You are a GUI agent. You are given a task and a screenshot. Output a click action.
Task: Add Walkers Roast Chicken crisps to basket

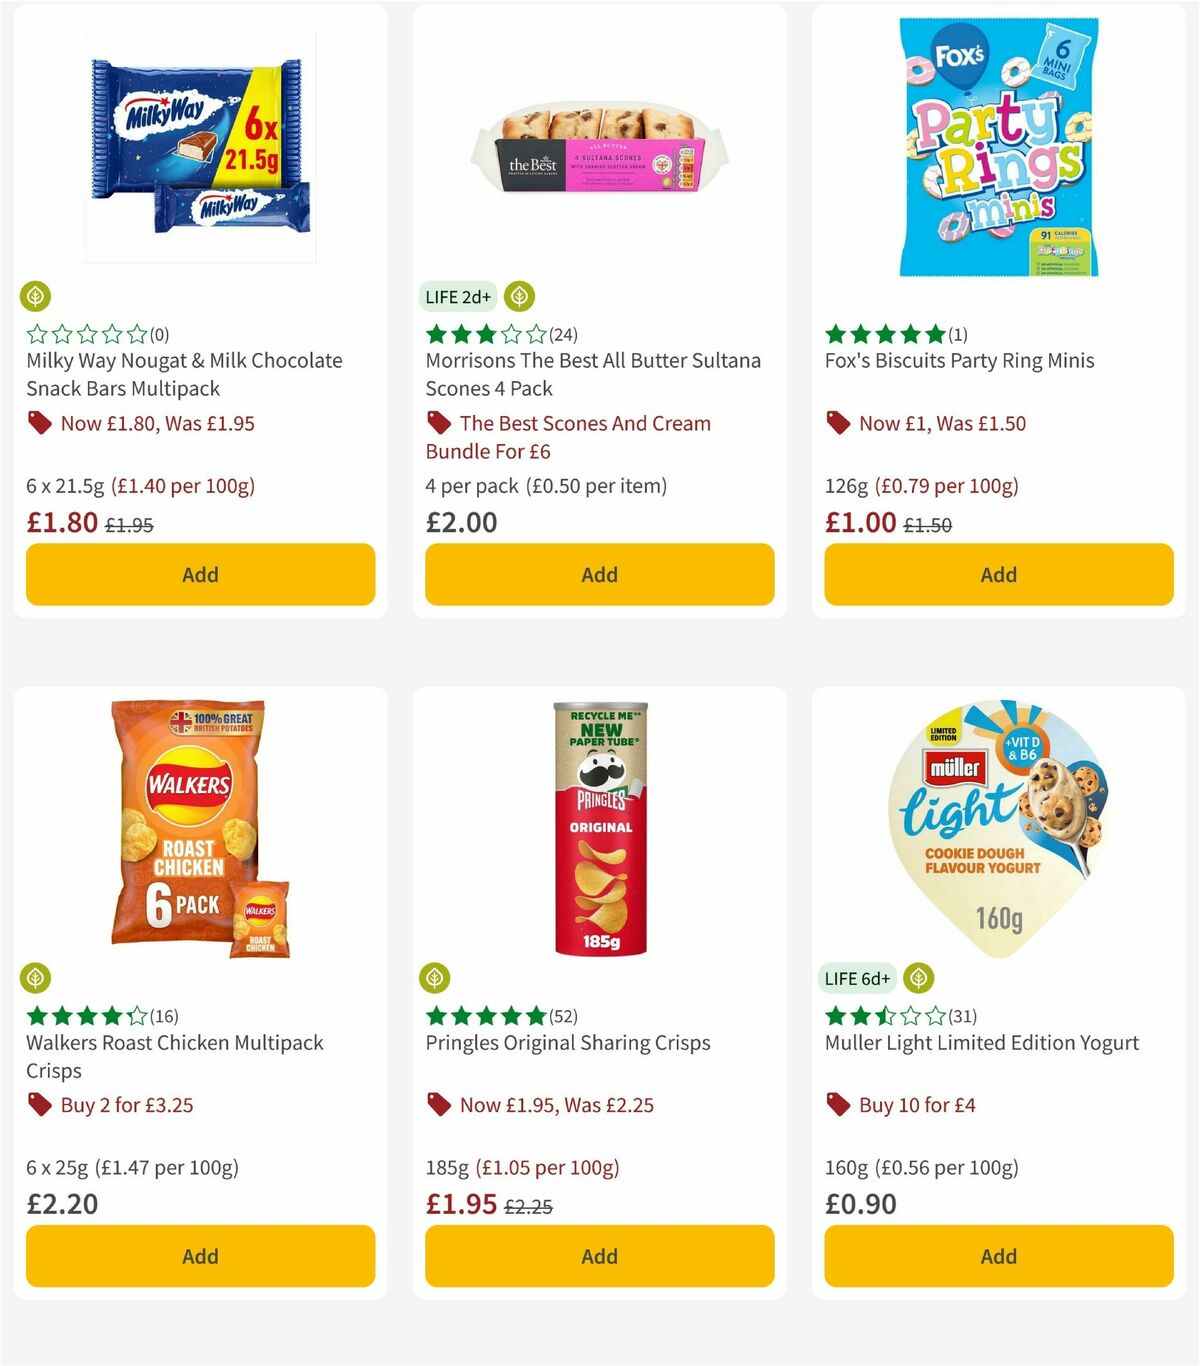click(x=199, y=1256)
